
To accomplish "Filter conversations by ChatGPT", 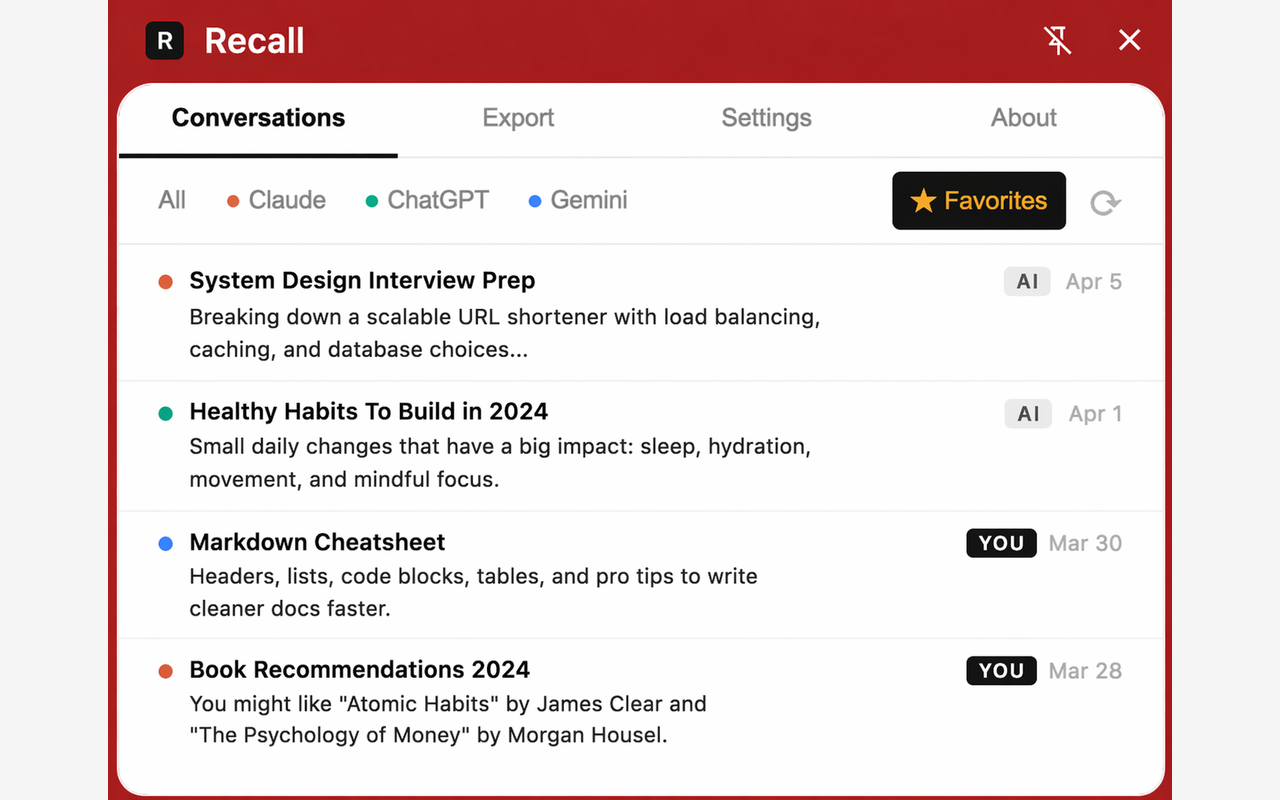I will [427, 200].
